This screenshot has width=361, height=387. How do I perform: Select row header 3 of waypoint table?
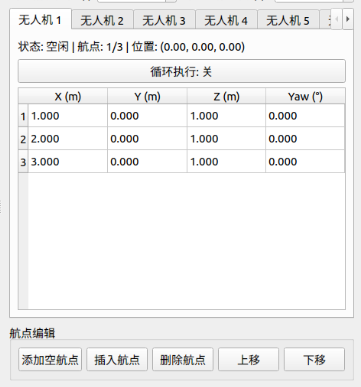tap(23, 161)
